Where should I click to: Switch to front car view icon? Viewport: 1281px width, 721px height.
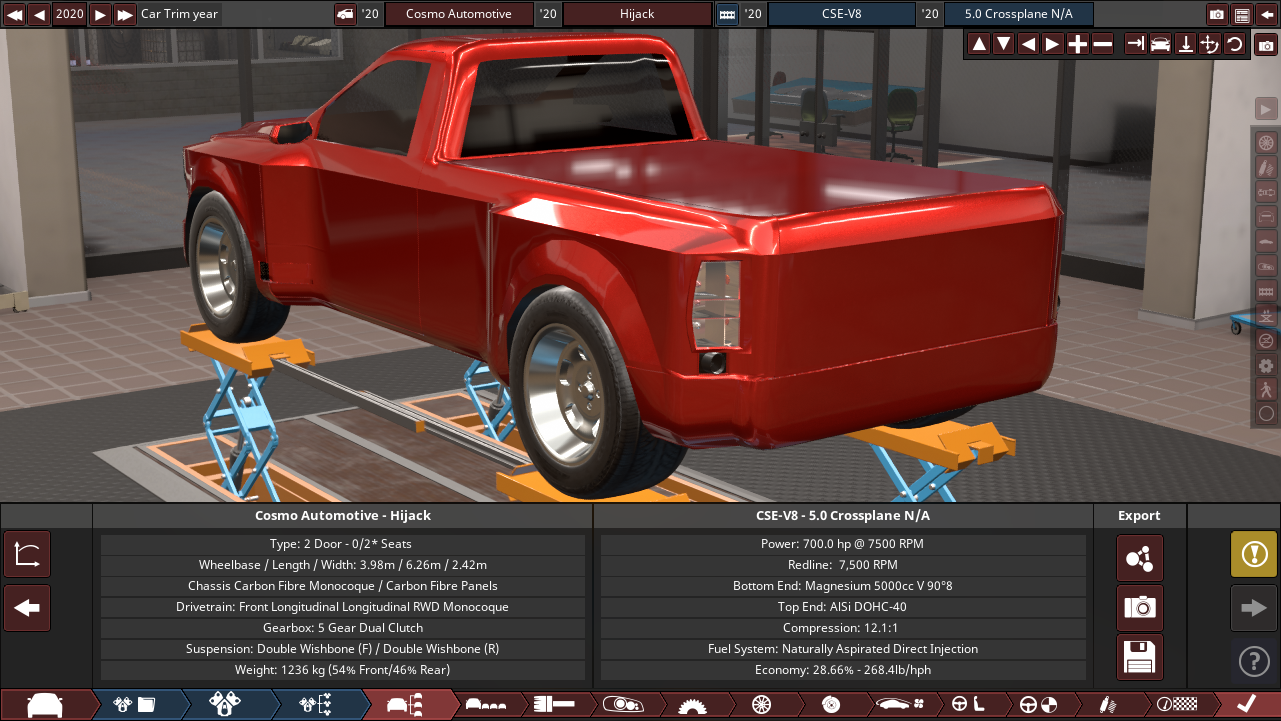point(1160,44)
